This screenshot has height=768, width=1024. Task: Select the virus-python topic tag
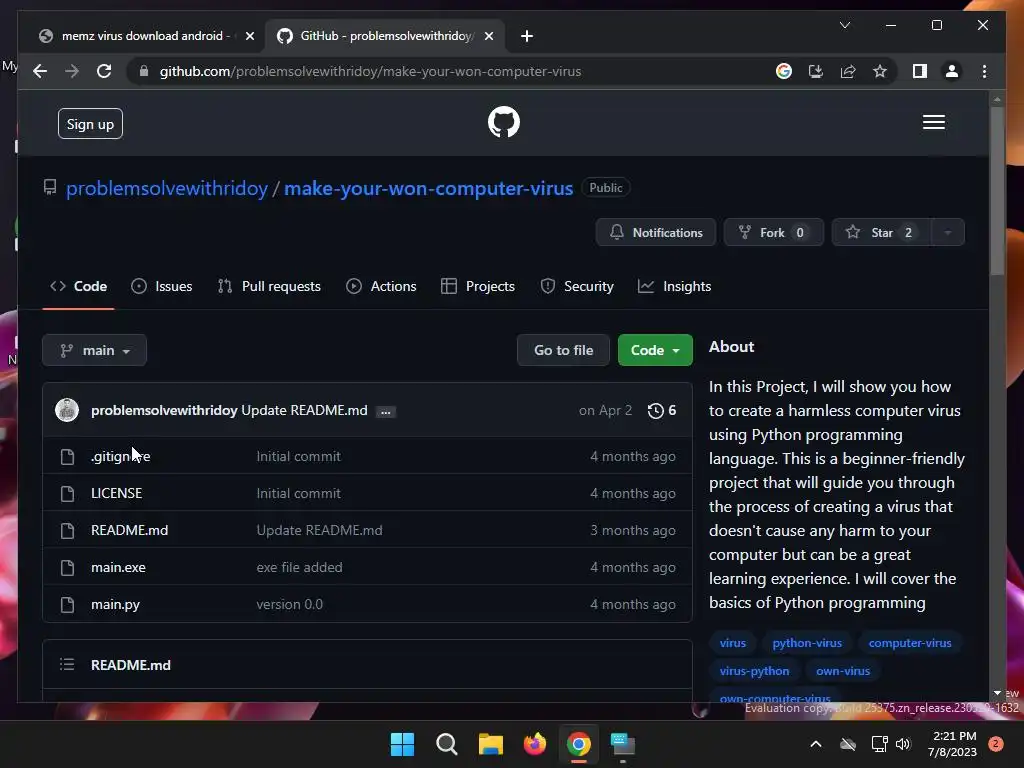(x=754, y=671)
